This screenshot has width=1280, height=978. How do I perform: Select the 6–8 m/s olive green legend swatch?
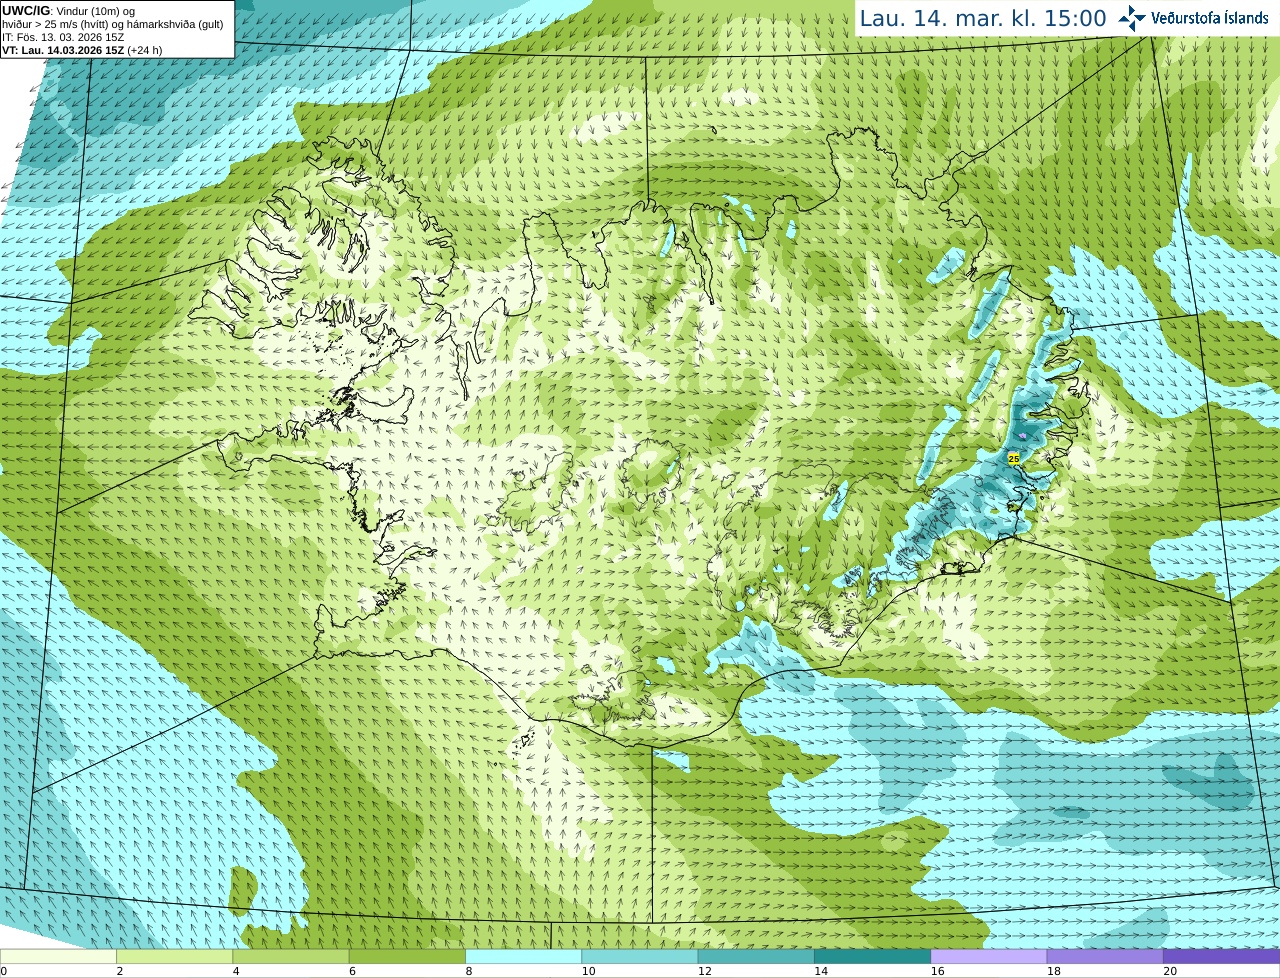(x=407, y=956)
